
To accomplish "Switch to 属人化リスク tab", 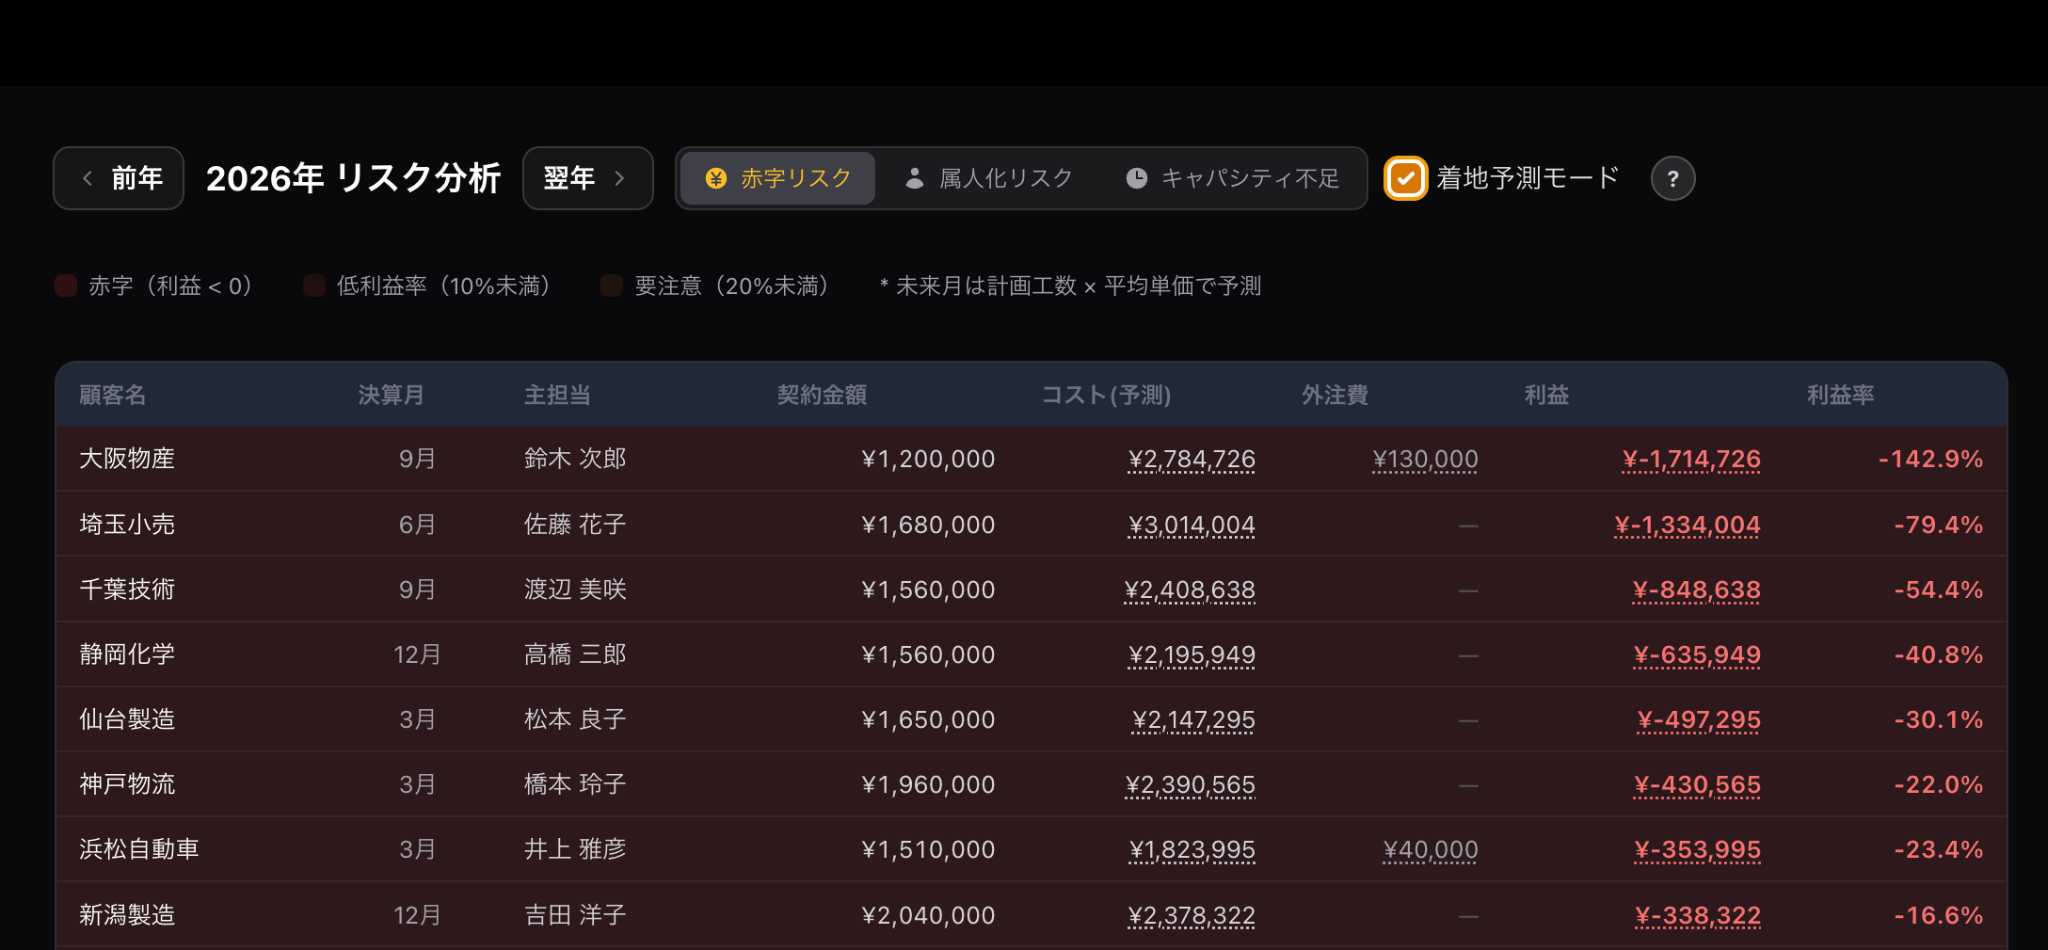I will coord(988,178).
